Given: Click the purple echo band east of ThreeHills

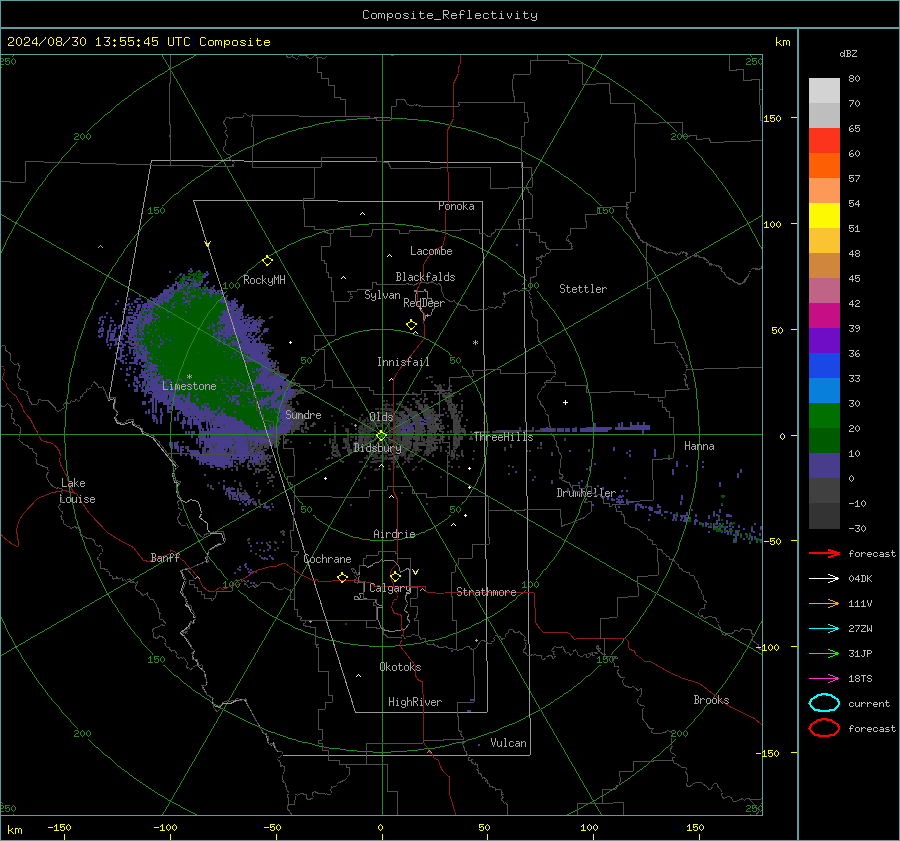Looking at the screenshot, I should click(x=574, y=428).
